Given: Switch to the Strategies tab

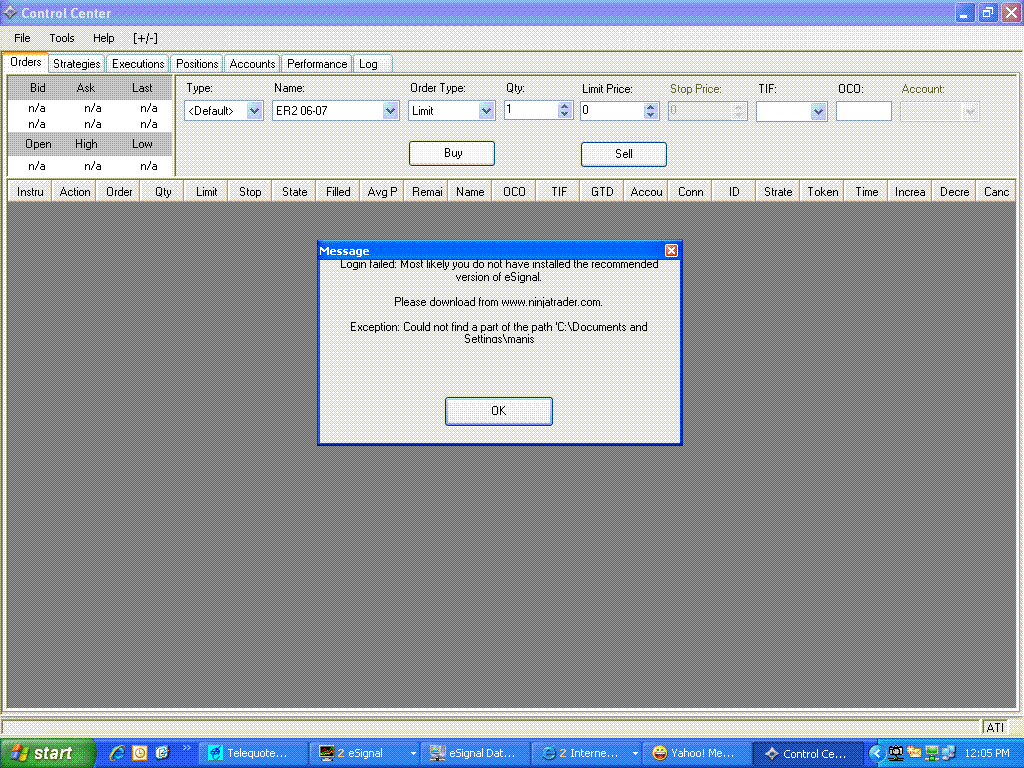Looking at the screenshot, I should point(76,64).
